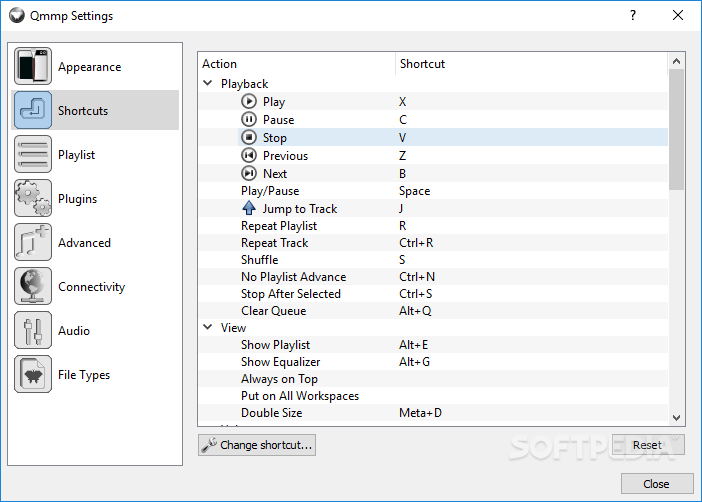702x502 pixels.
Task: Select the Plugins label in sidebar
Action: coord(77,199)
